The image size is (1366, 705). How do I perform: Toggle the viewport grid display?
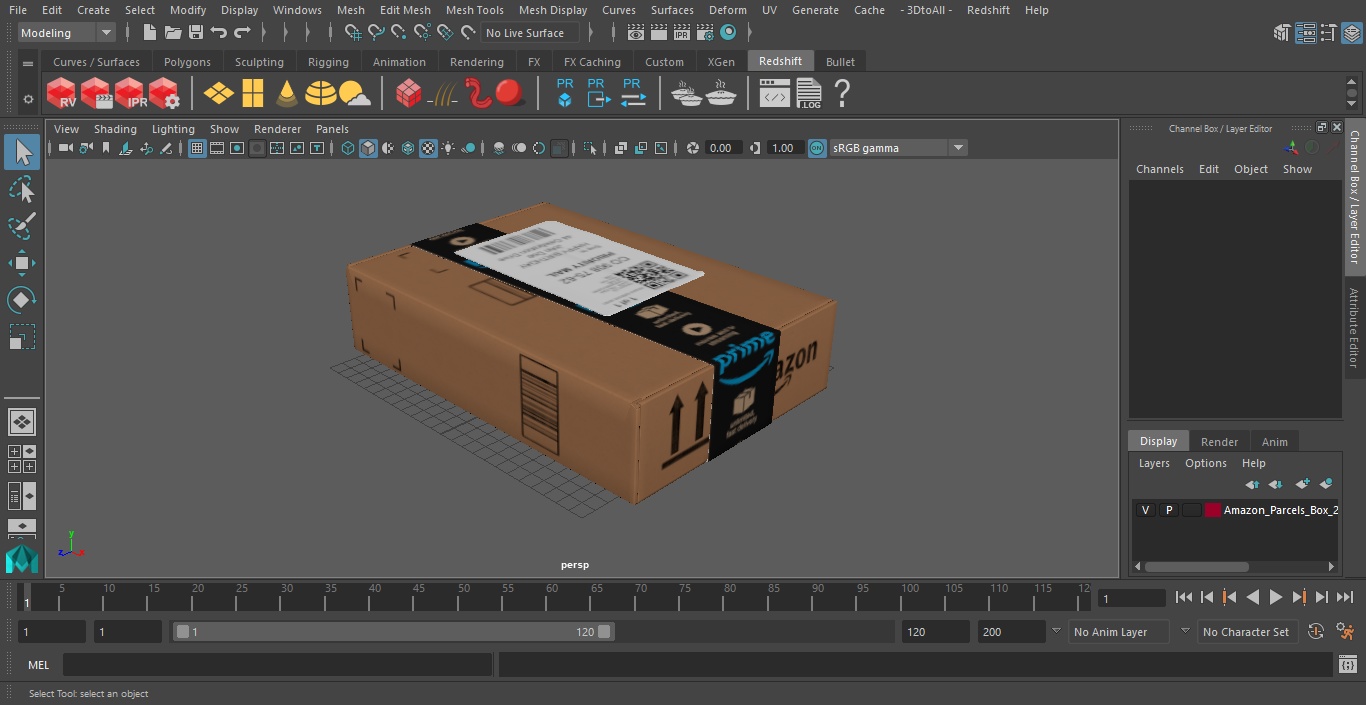[x=197, y=148]
